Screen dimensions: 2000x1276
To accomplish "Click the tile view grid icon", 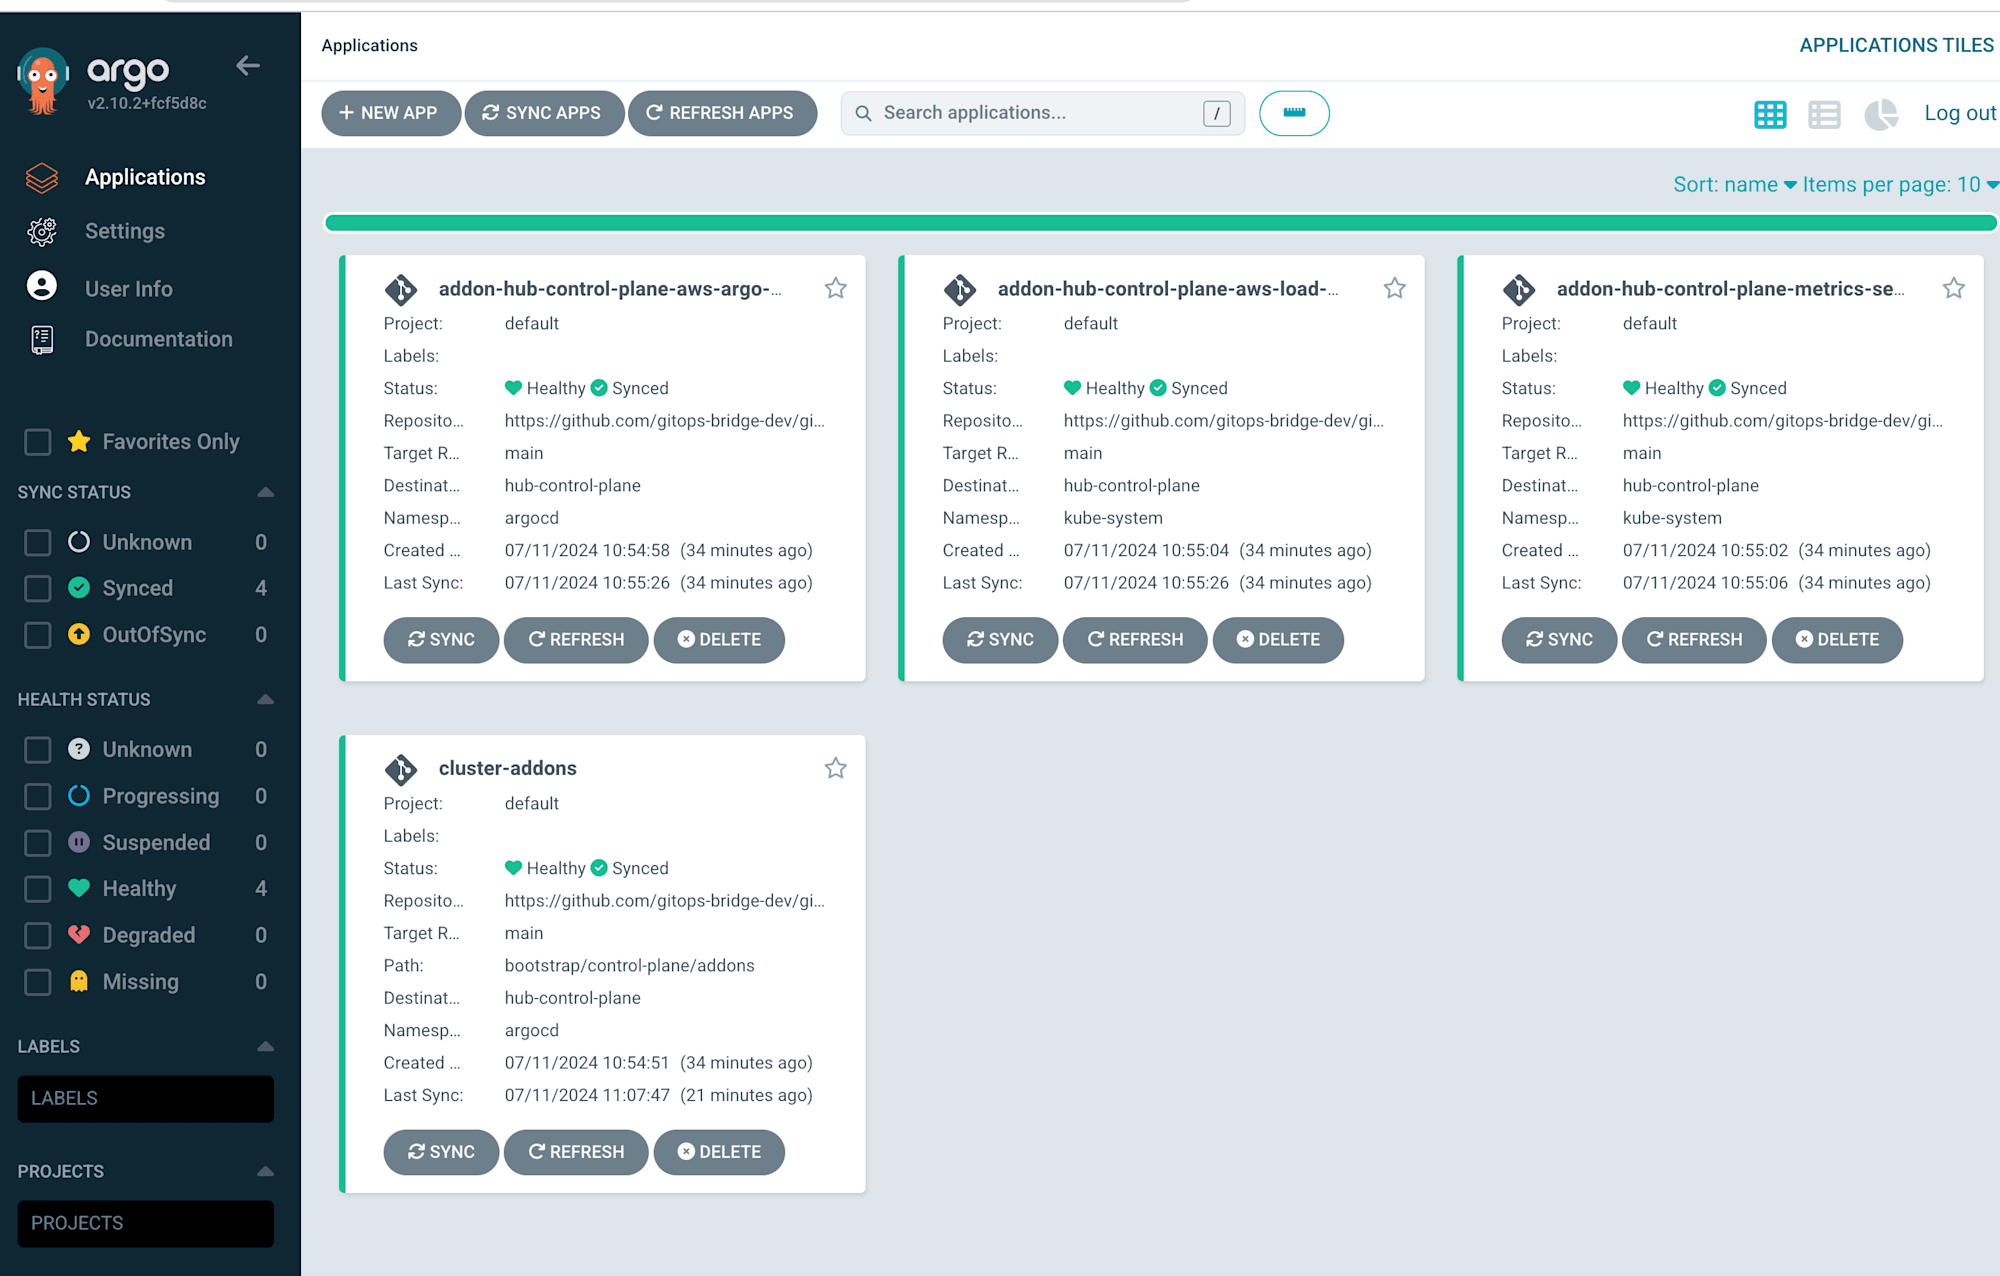I will pyautogui.click(x=1770, y=112).
